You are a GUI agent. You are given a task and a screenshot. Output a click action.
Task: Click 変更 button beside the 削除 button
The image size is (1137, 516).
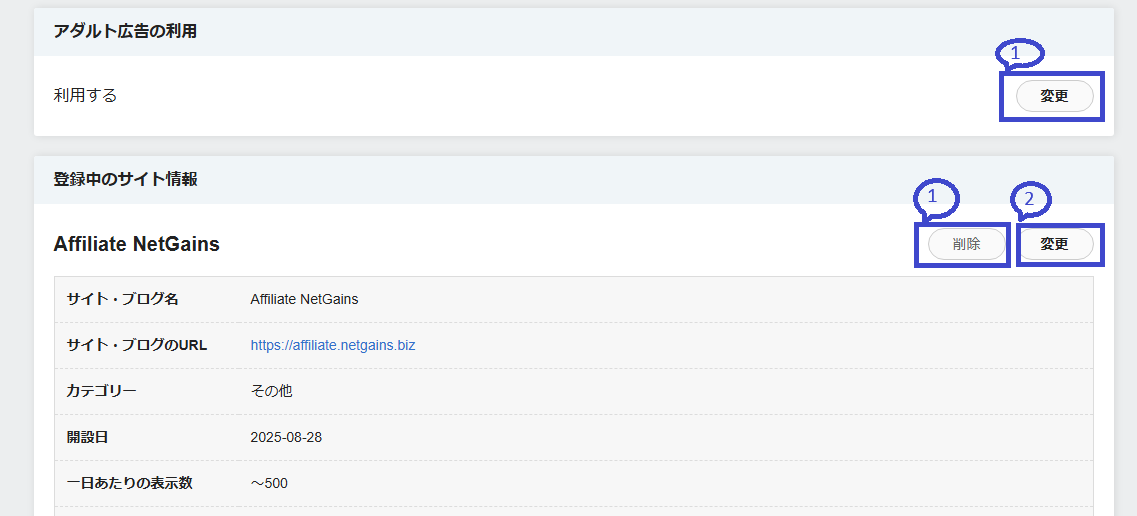click(x=1054, y=244)
